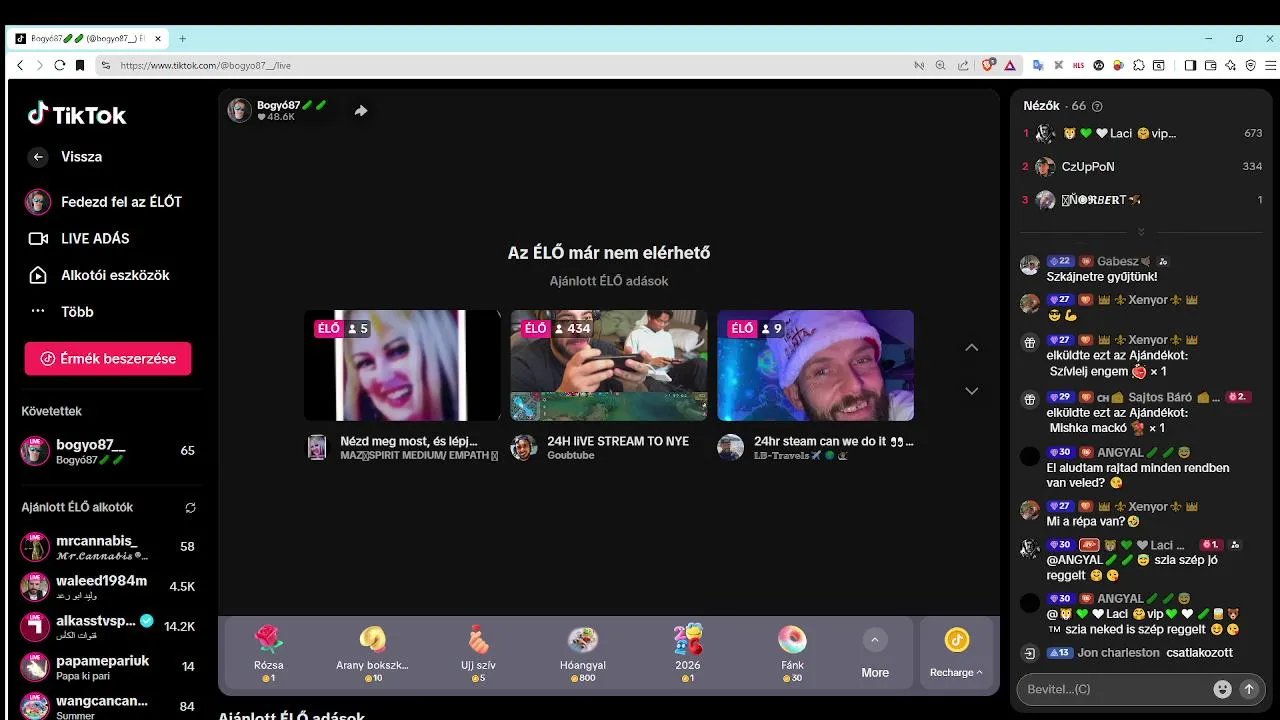This screenshot has width=1280, height=720.
Task: Open viewer CzUpPoN profile
Action: point(1141,167)
